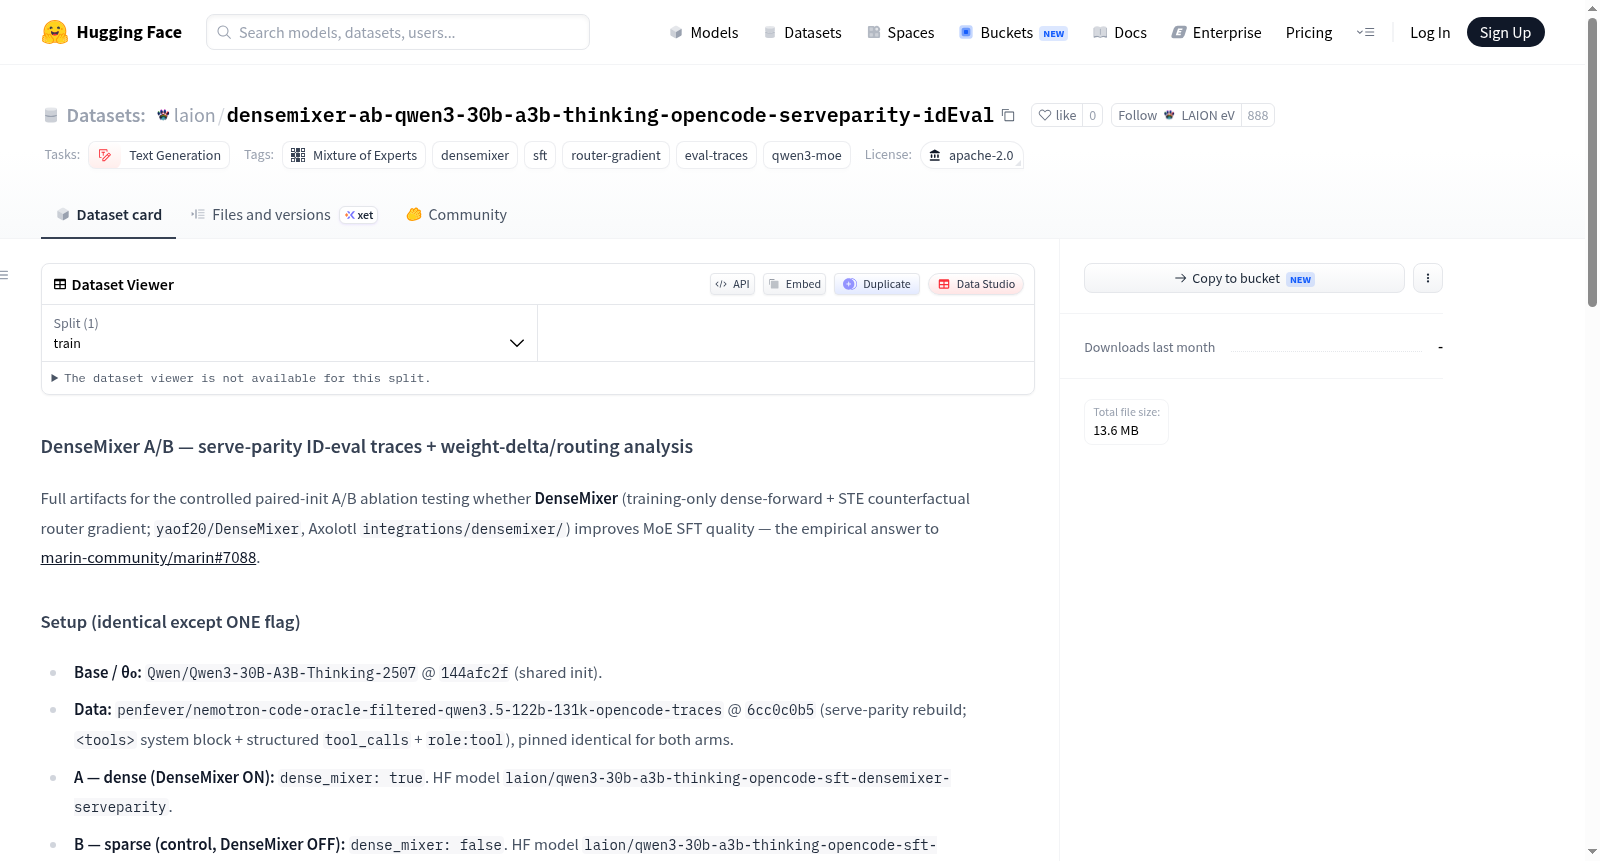Open the train split dropdown
The height and width of the screenshot is (861, 1600).
click(x=289, y=333)
